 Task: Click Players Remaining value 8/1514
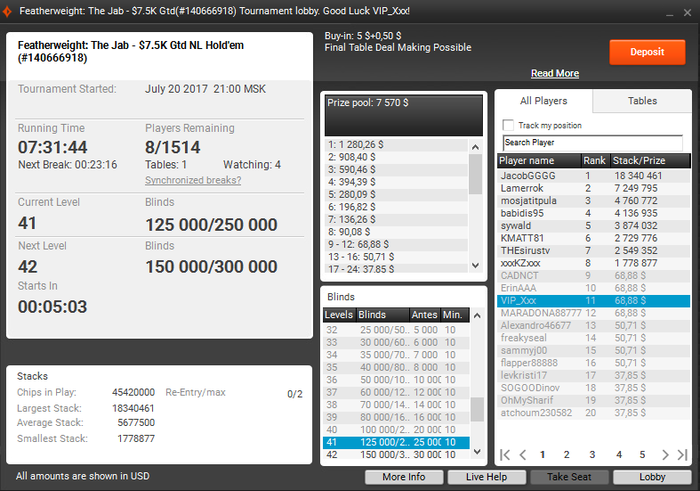tap(173, 147)
